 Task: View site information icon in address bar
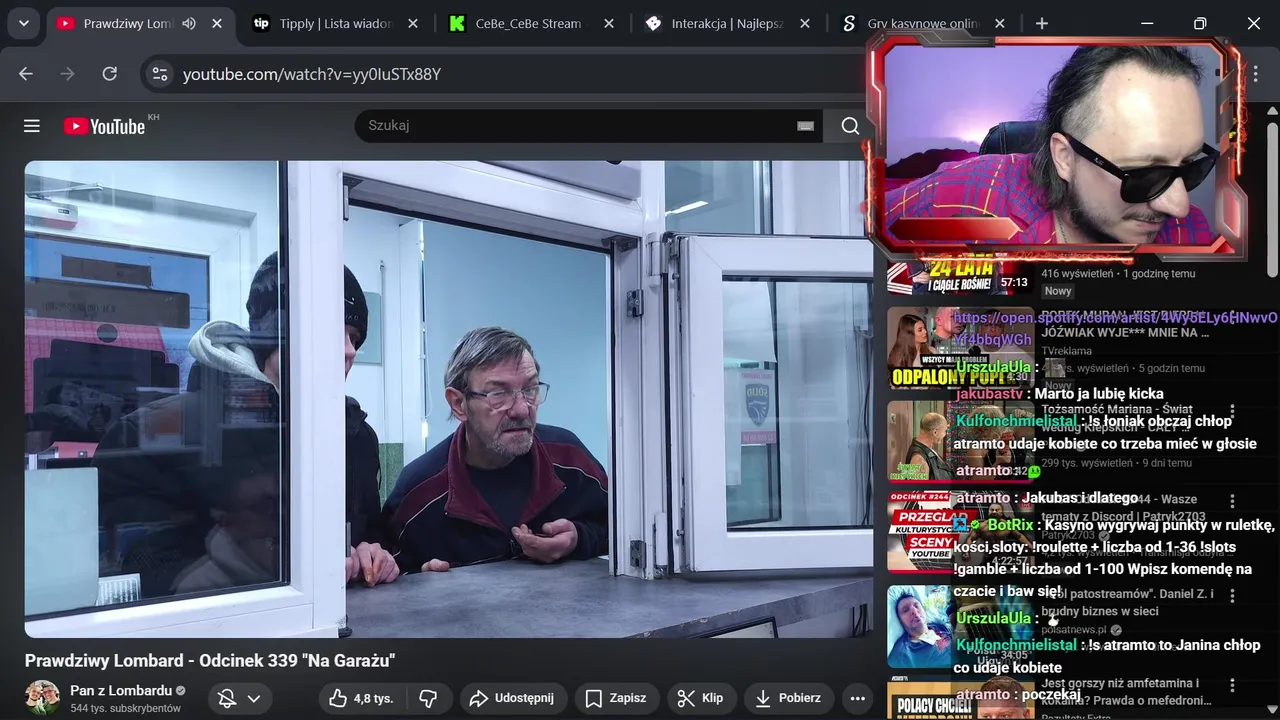coord(159,74)
